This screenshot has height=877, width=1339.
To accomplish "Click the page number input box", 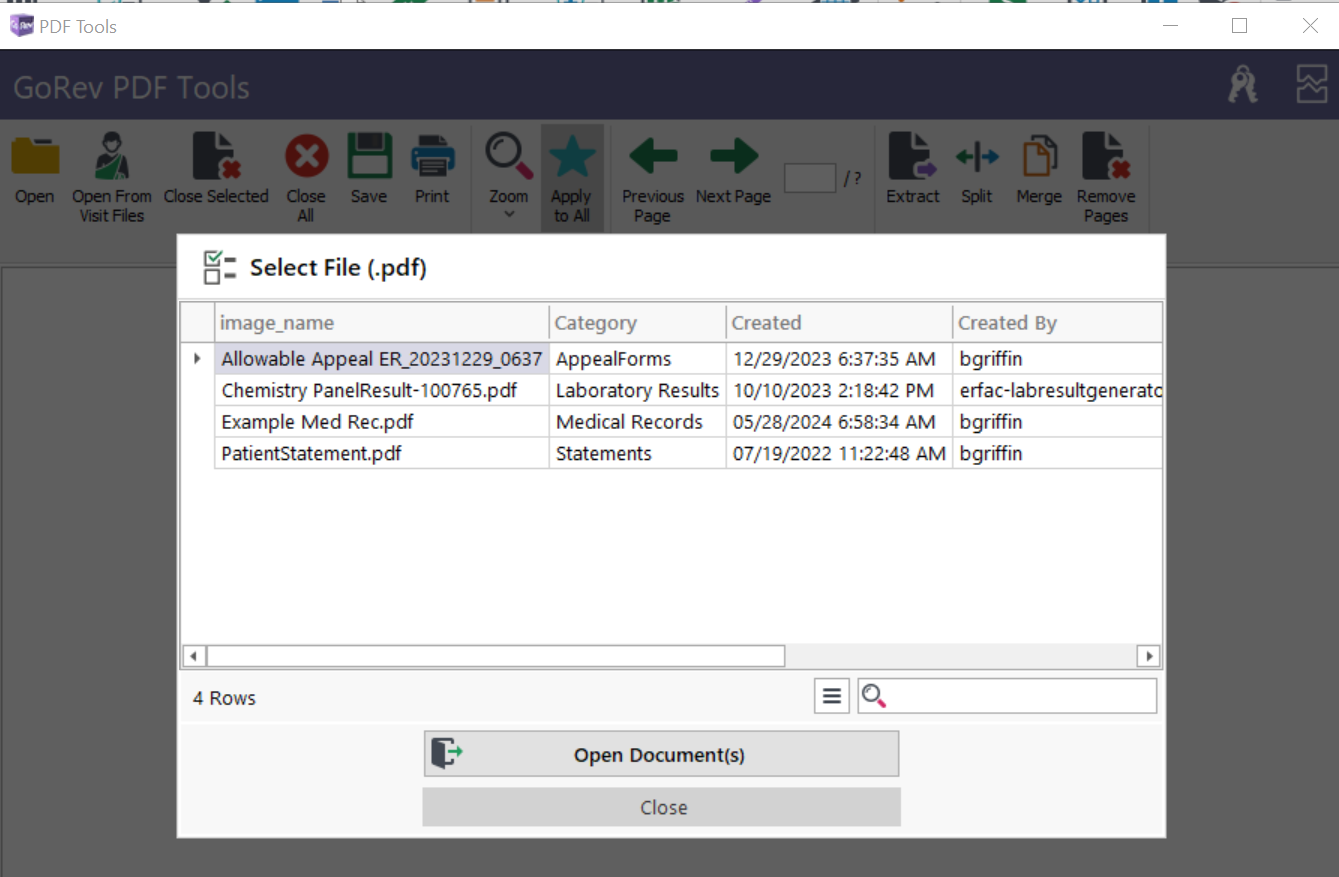I will click(x=810, y=178).
